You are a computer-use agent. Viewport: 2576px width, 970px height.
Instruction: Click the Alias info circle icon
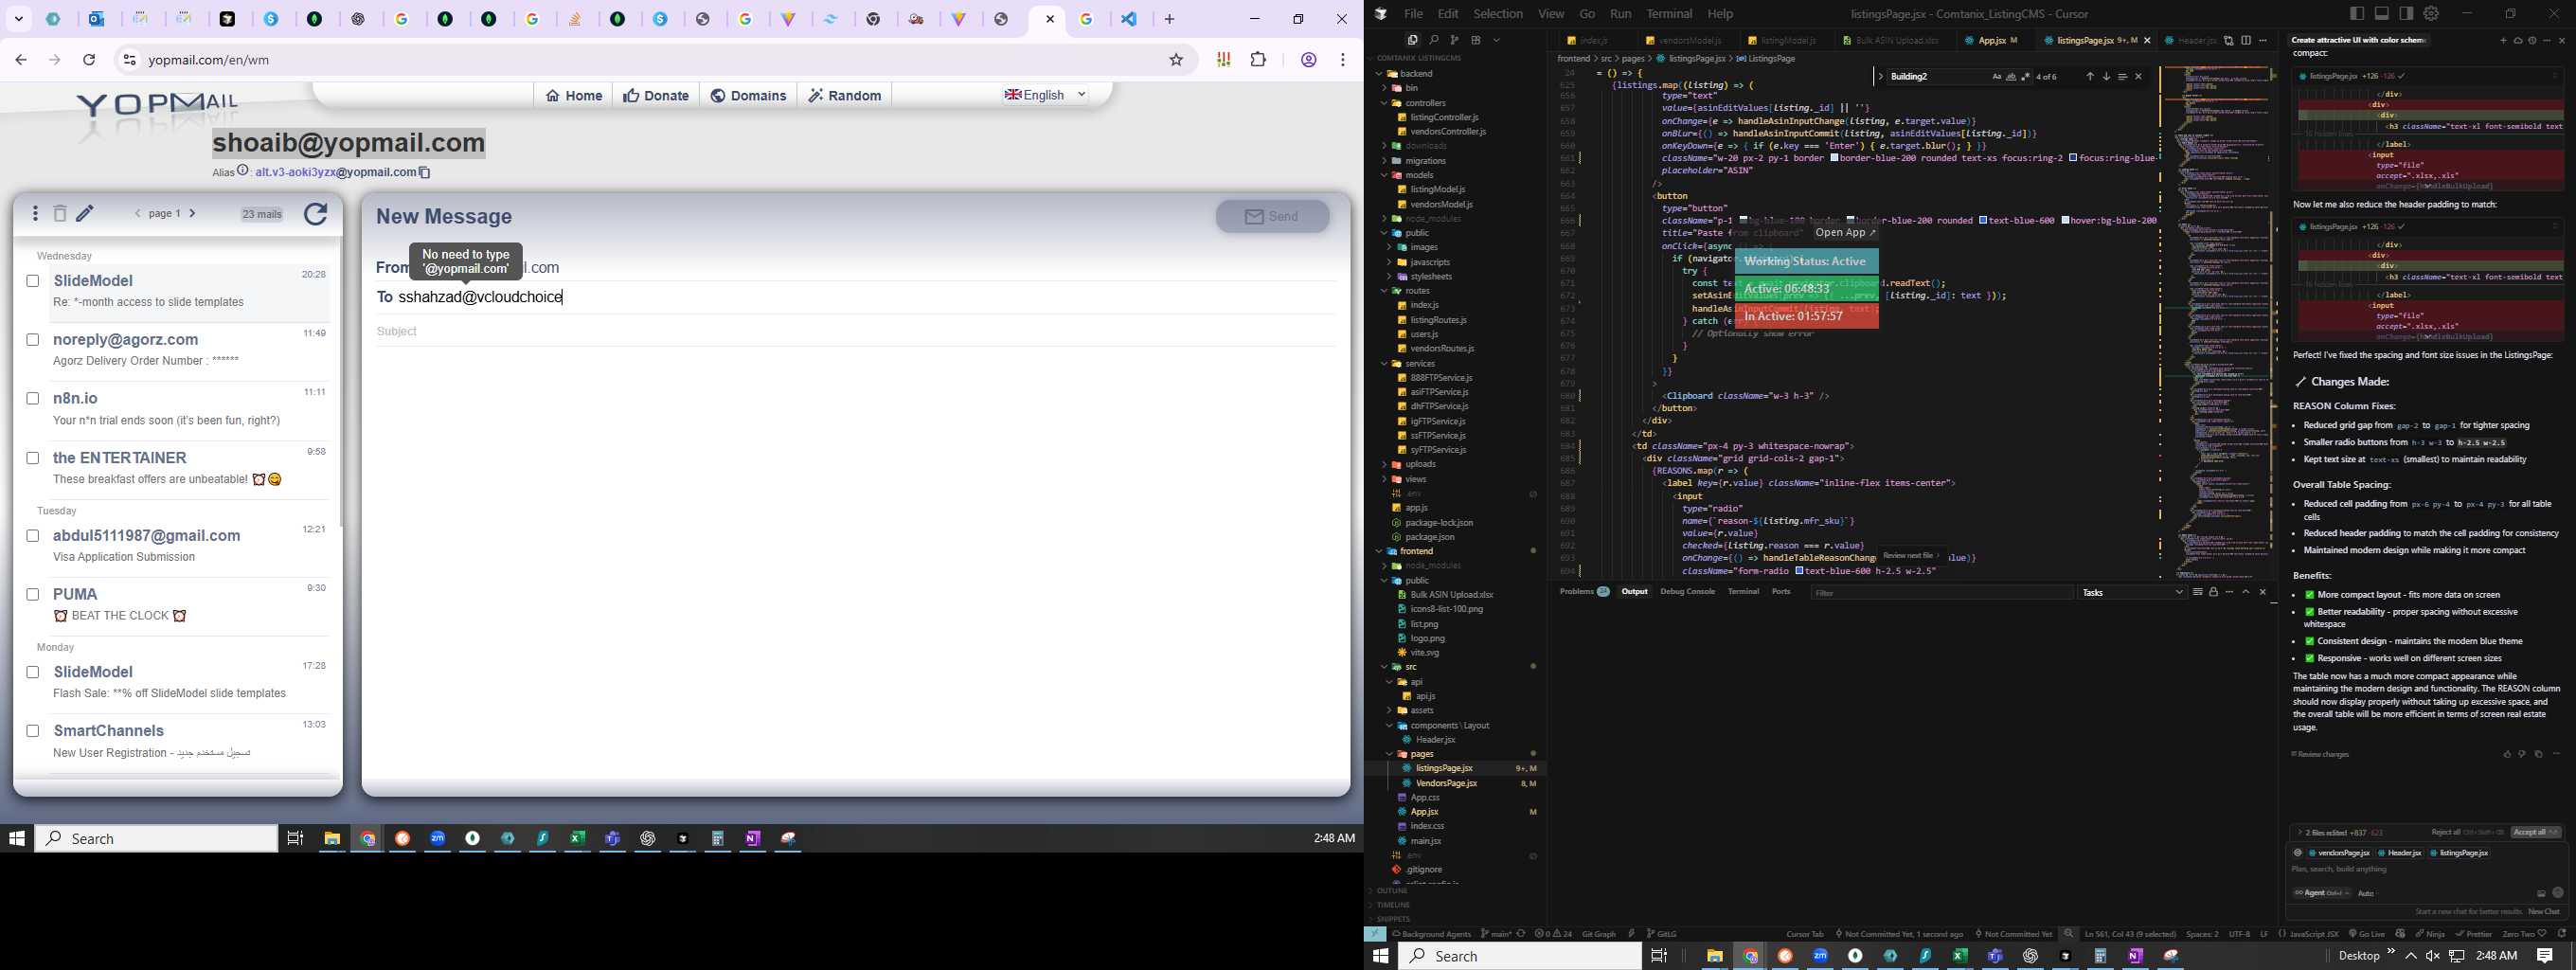[x=243, y=171]
